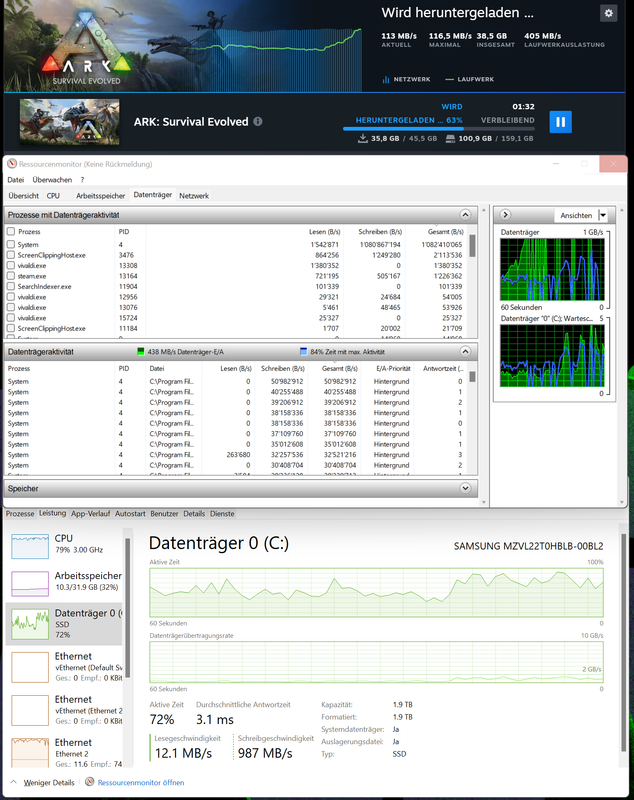Pause the ARK download
The width and height of the screenshot is (634, 800).
click(x=561, y=122)
